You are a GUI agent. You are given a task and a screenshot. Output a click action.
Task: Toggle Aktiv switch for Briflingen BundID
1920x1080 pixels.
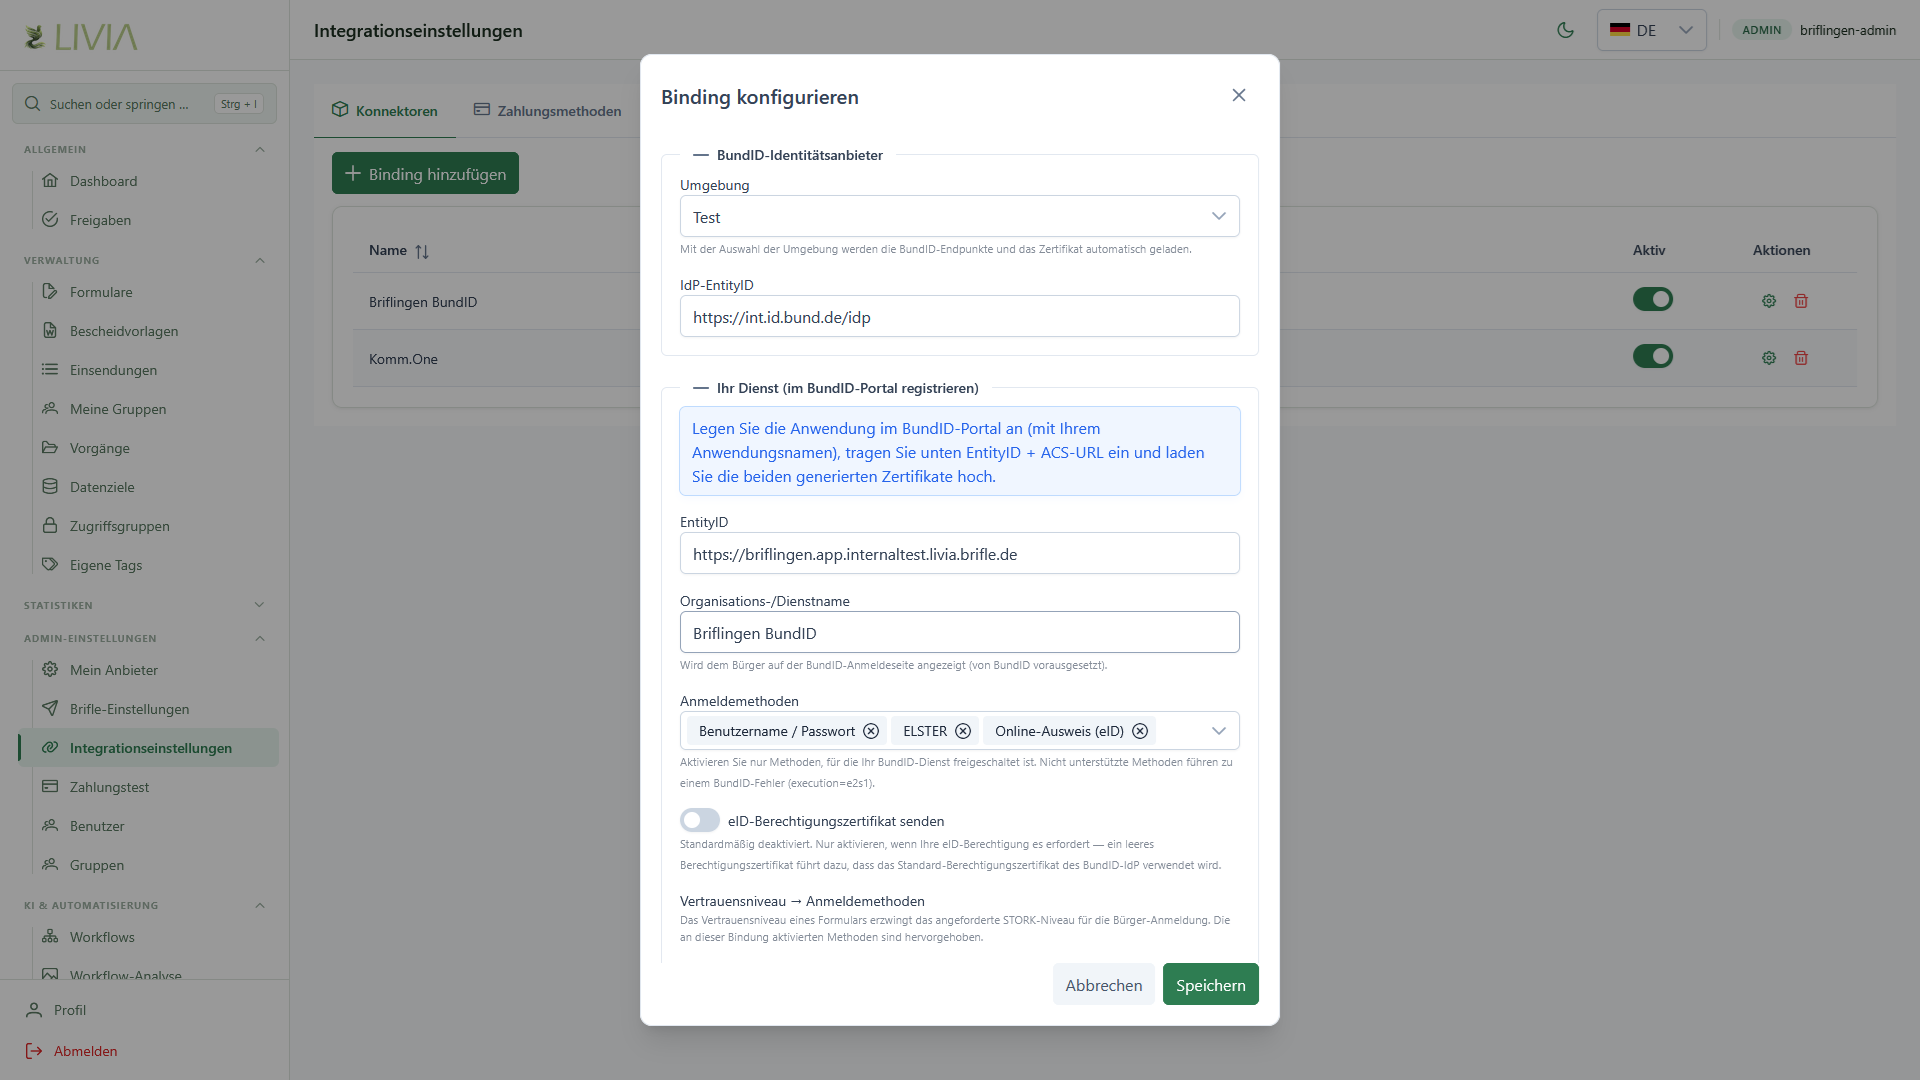tap(1653, 300)
